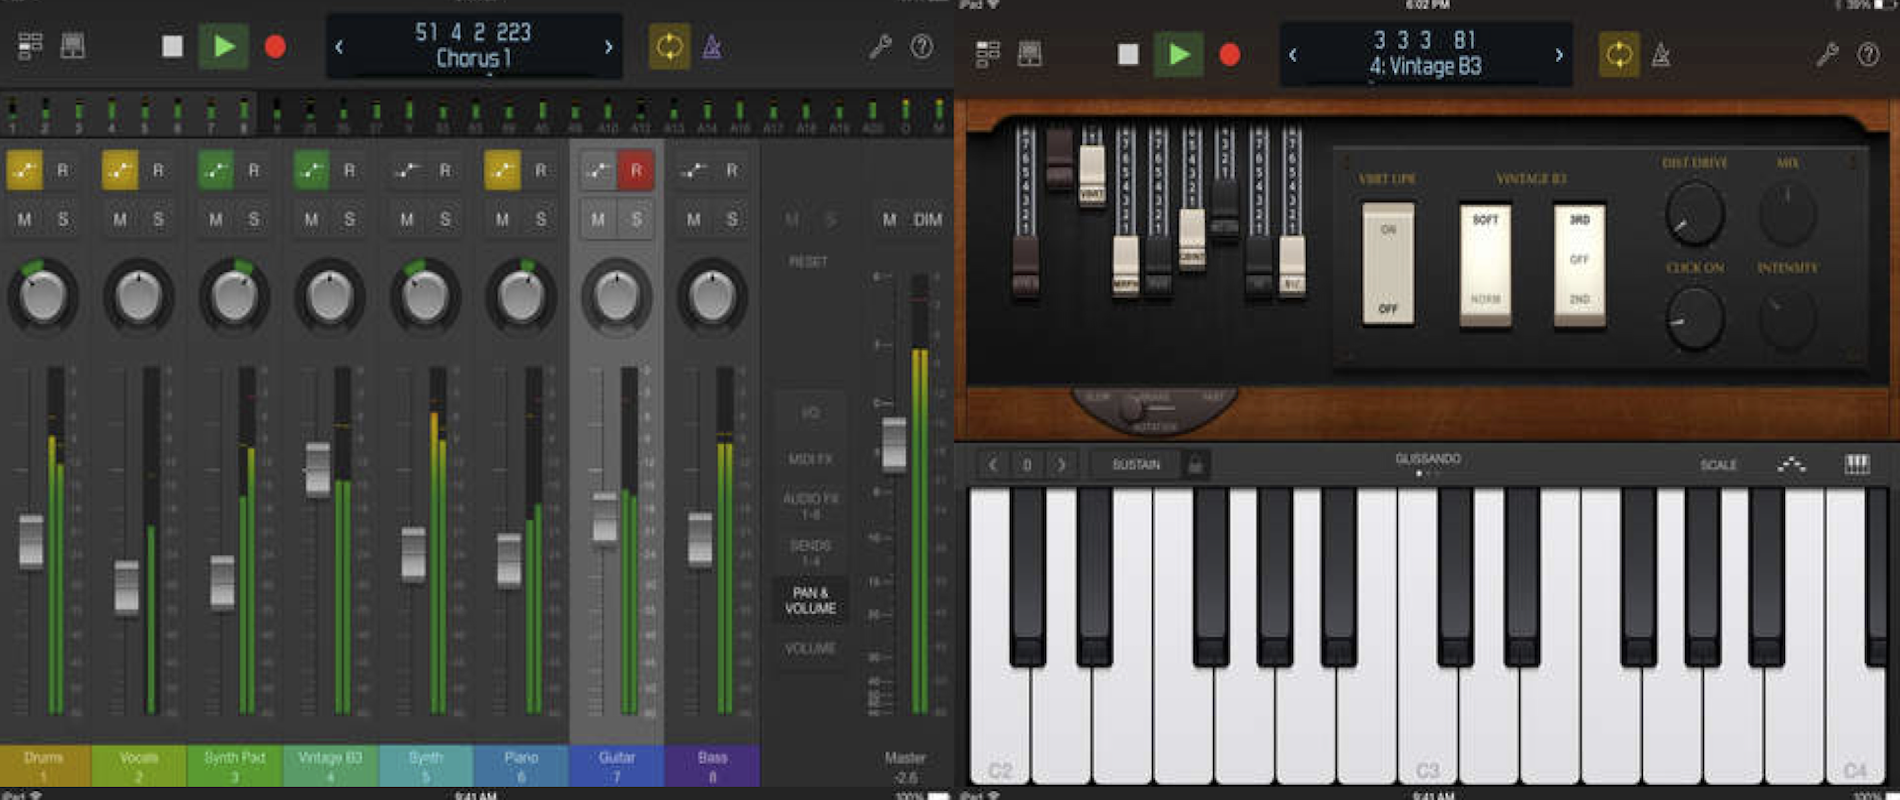The width and height of the screenshot is (1900, 800).
Task: Mute the Master channel
Action: point(889,219)
